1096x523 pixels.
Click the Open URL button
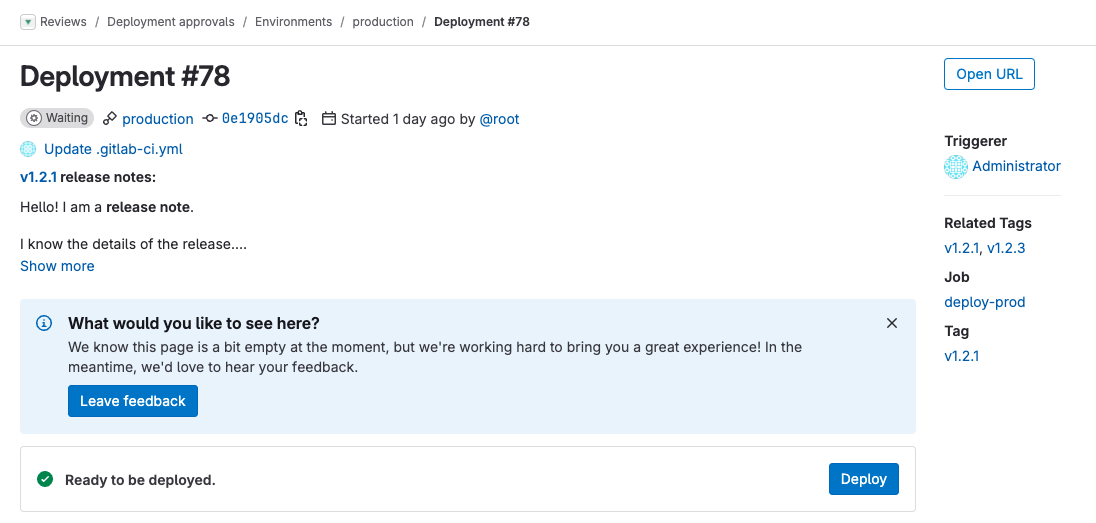(x=989, y=74)
